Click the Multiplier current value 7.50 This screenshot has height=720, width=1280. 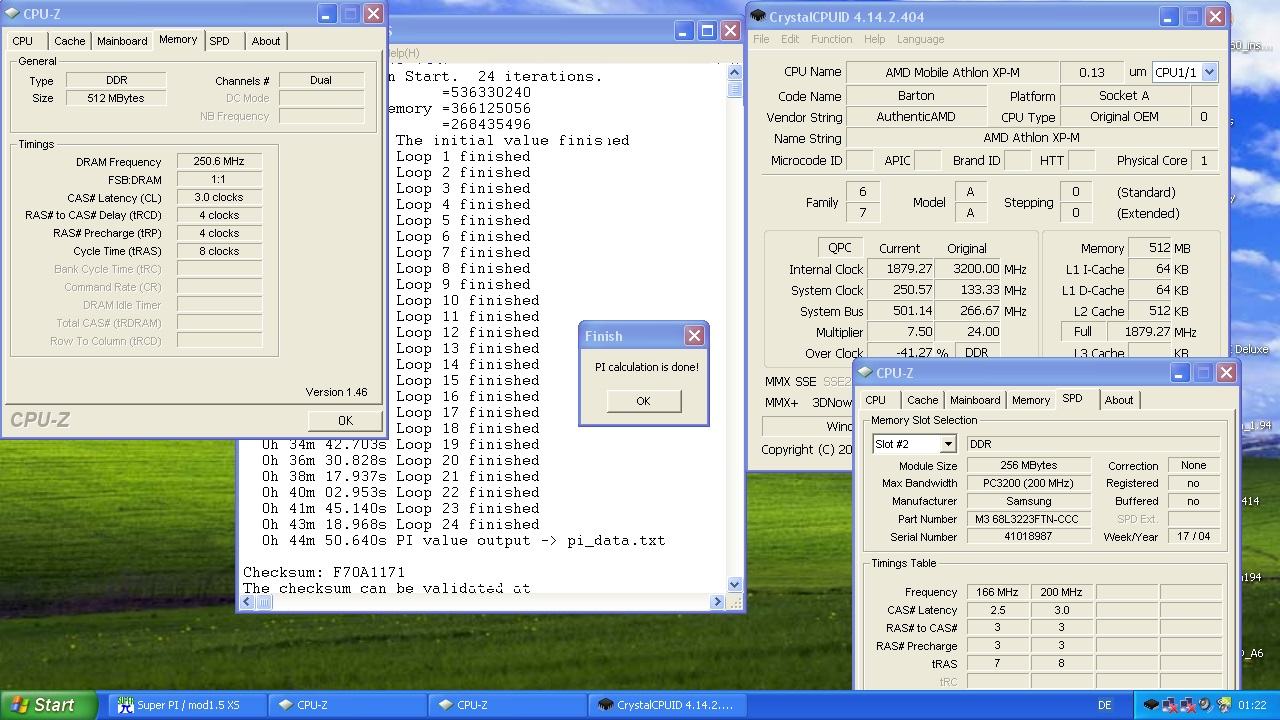coord(901,332)
